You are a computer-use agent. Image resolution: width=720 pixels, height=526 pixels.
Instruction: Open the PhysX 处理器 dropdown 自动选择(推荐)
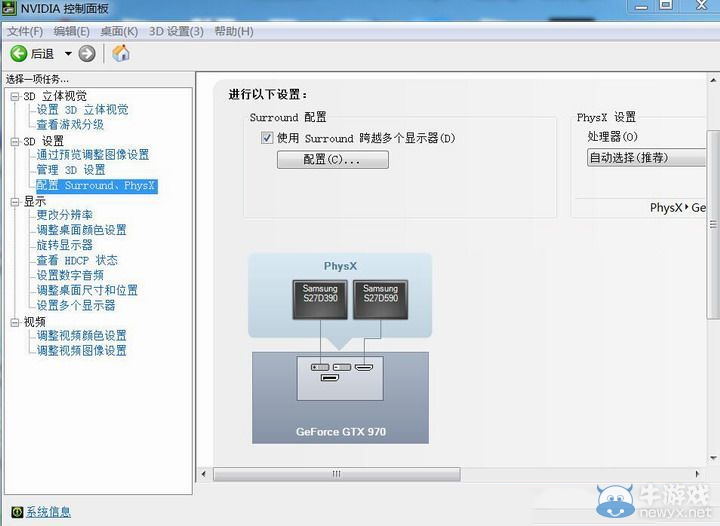[647, 158]
